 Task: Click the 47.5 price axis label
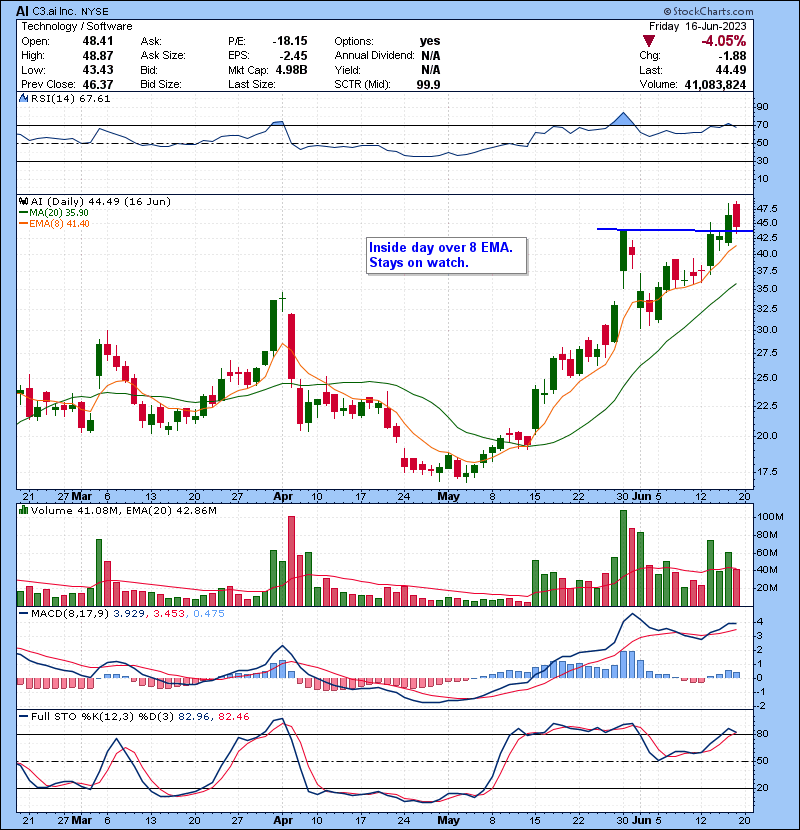pos(767,209)
